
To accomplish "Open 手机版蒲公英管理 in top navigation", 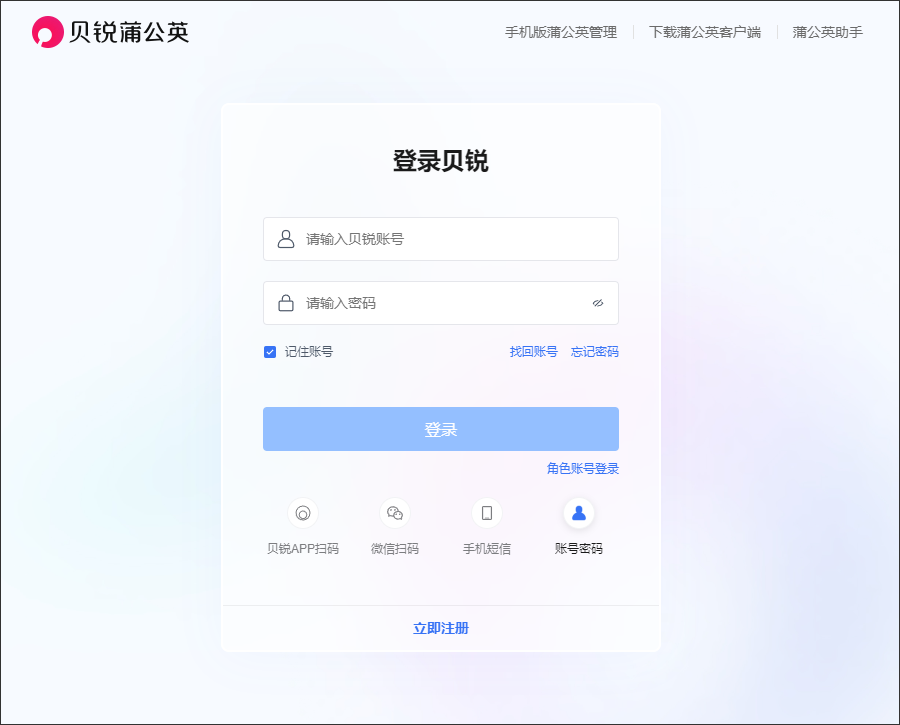I will [561, 32].
